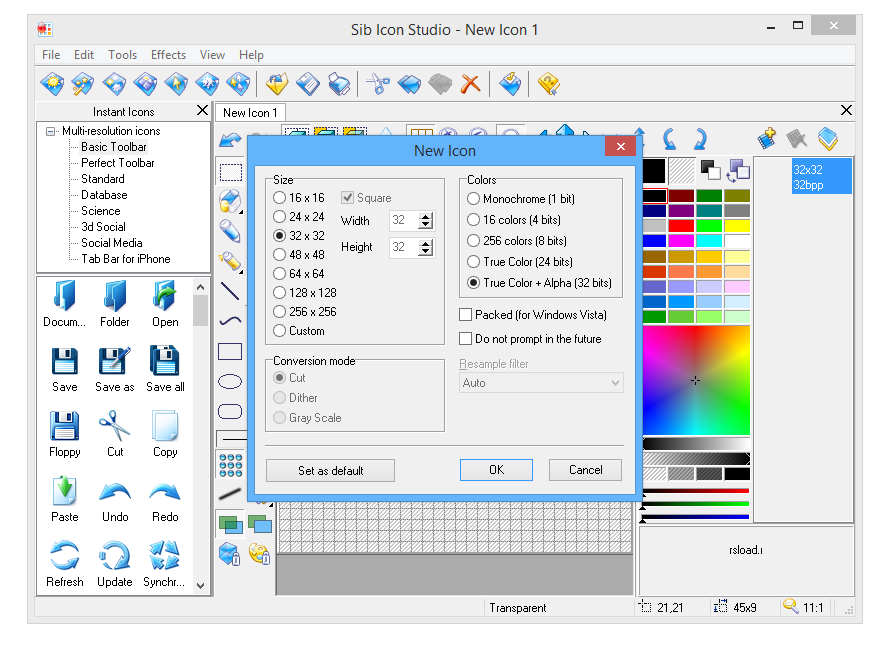The width and height of the screenshot is (891, 651).
Task: Pick the yellow swatch in the palette
Action: 737,226
